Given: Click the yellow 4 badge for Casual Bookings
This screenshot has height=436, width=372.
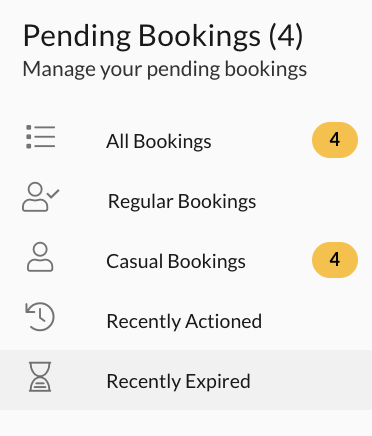Looking at the screenshot, I should [335, 260].
